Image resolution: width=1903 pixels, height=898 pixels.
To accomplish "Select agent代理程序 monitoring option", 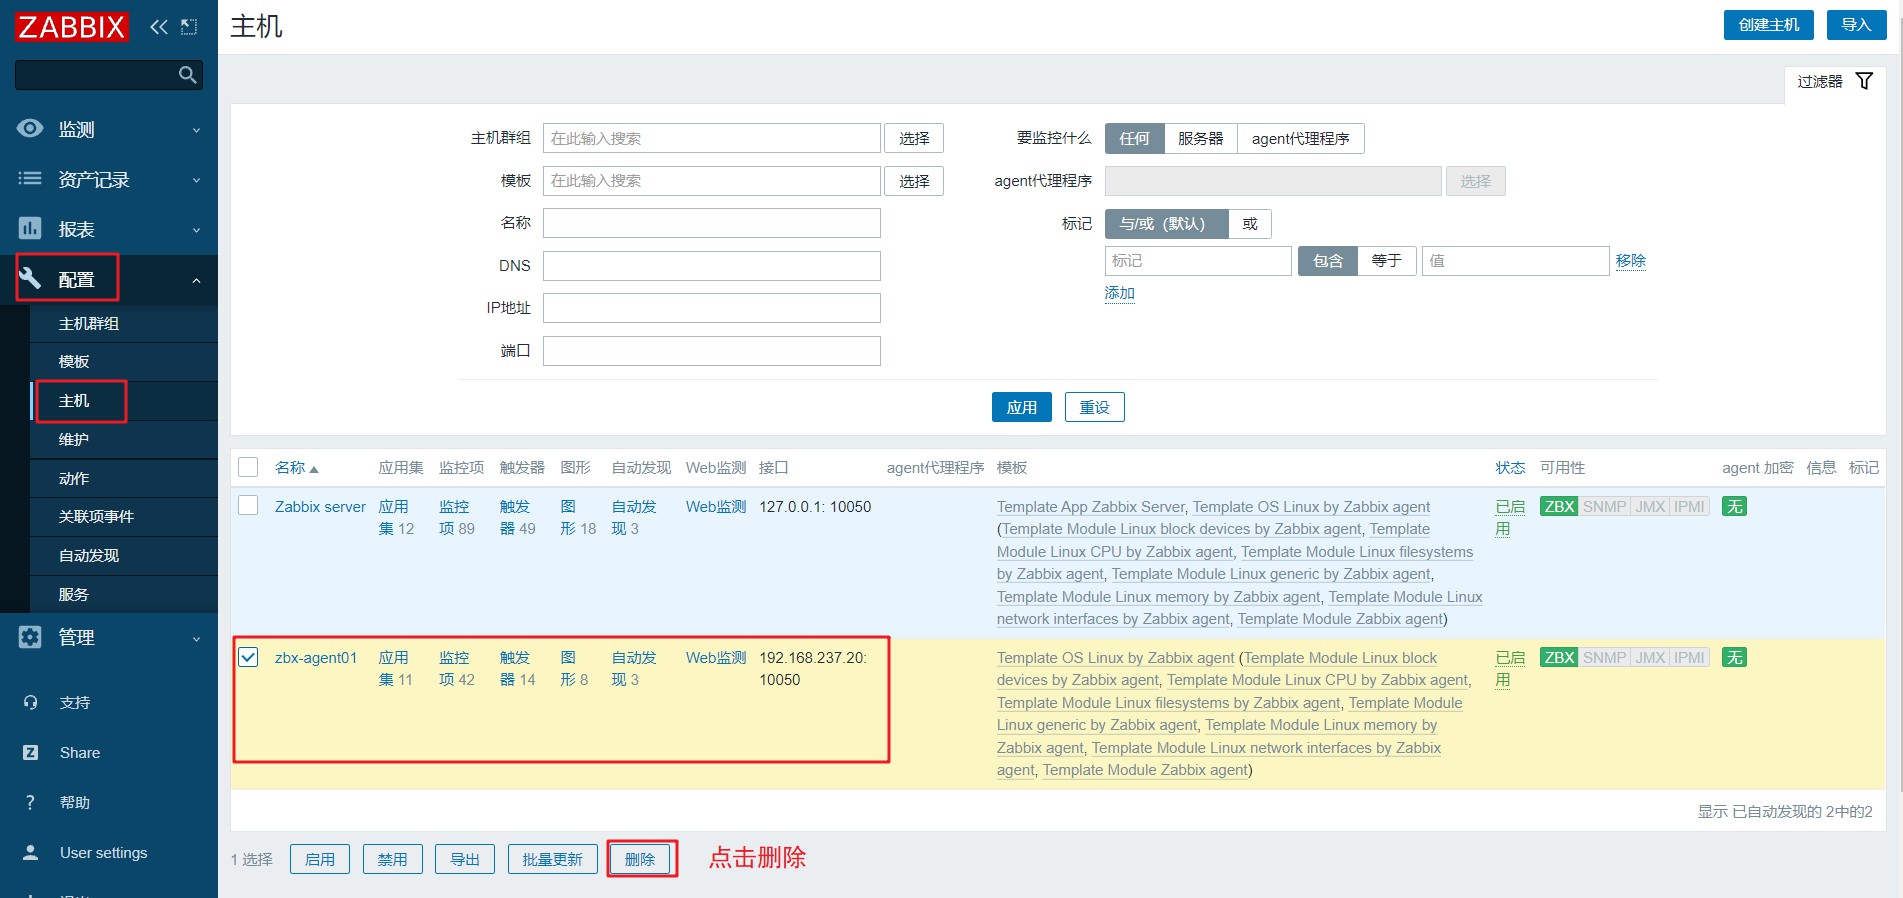I will coord(1300,138).
